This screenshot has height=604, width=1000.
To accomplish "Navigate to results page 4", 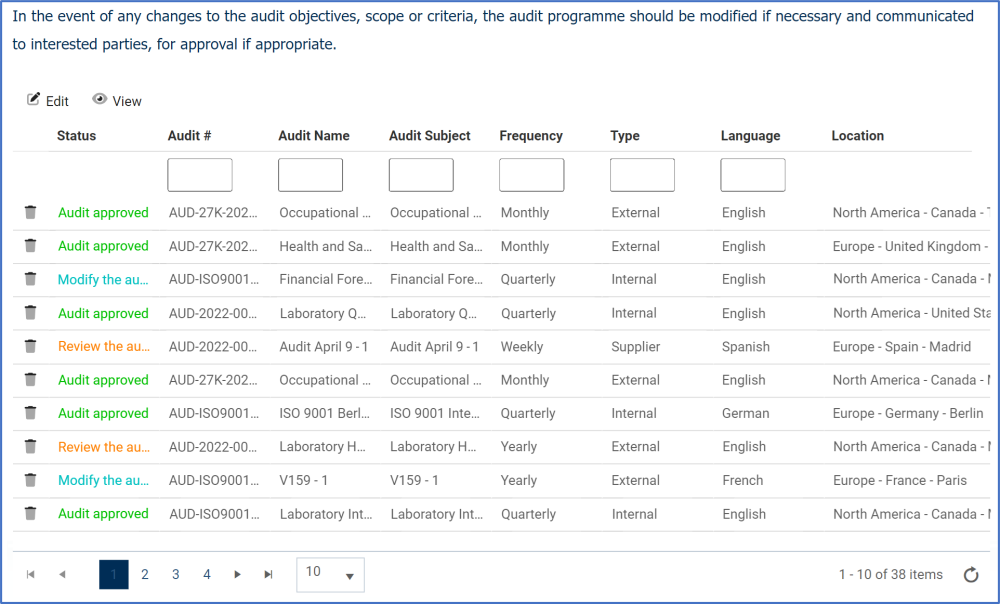I will pos(206,574).
